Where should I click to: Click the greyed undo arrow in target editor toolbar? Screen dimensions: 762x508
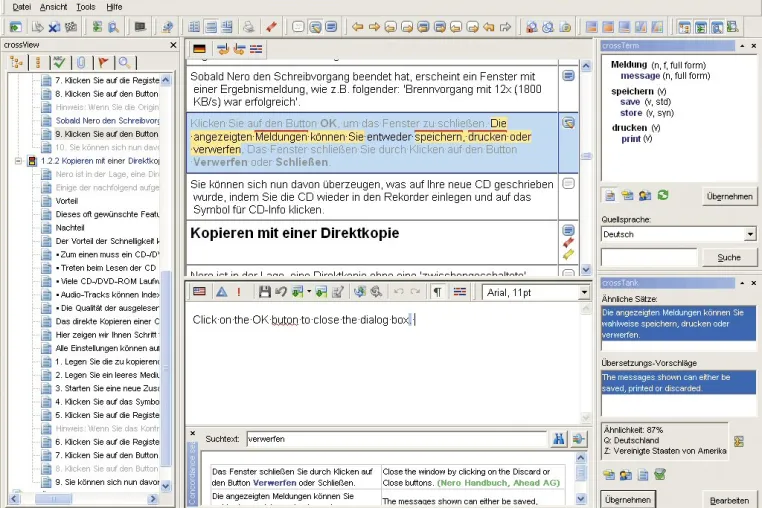(398, 291)
